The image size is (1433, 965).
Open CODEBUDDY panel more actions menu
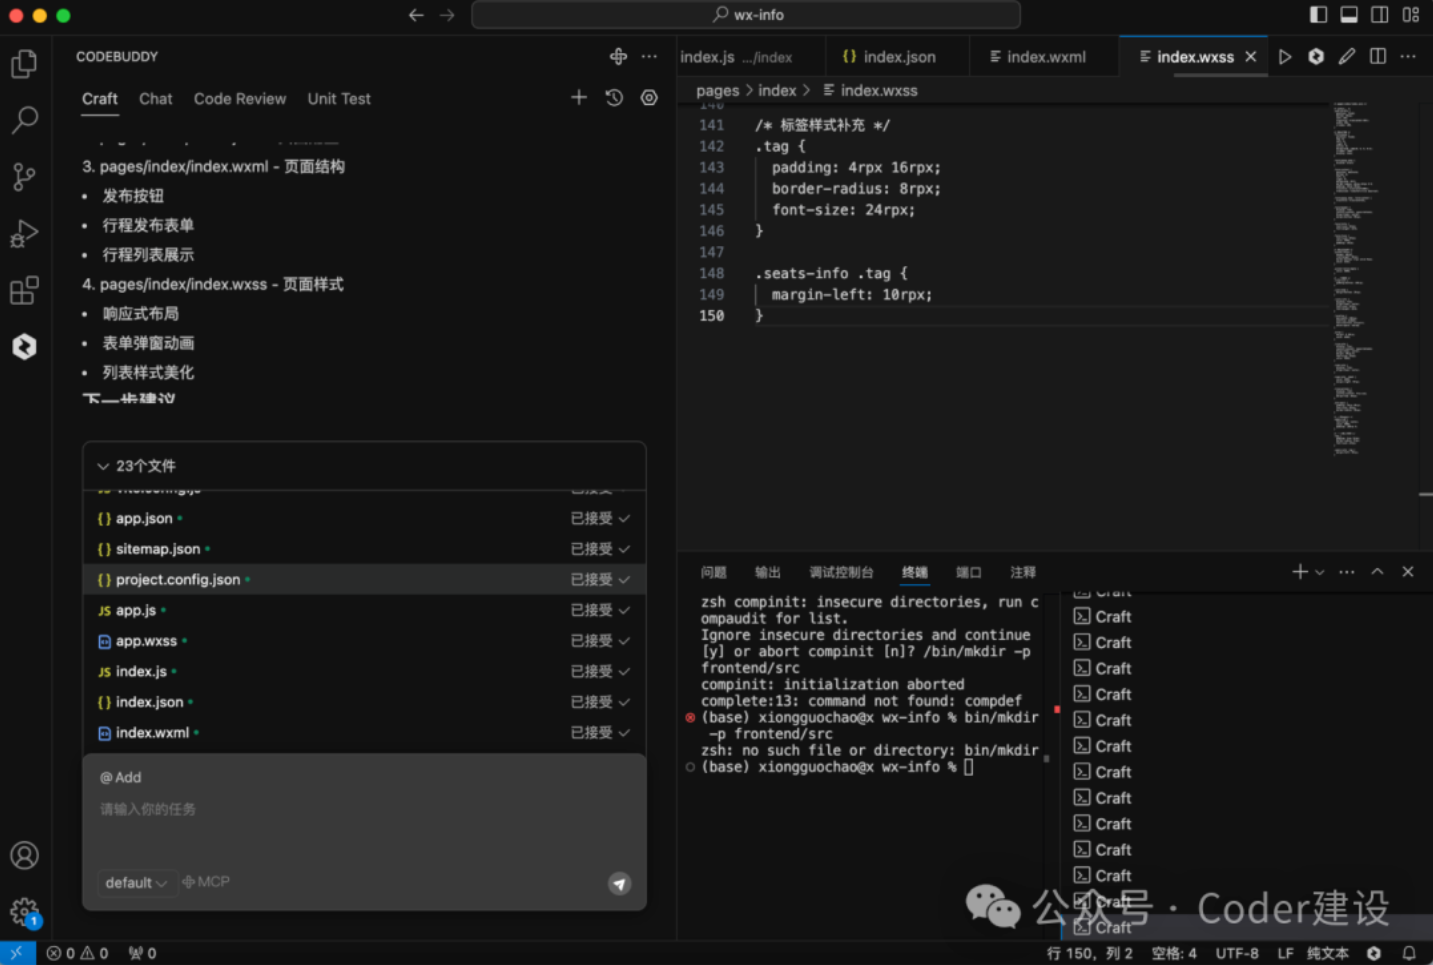point(649,57)
